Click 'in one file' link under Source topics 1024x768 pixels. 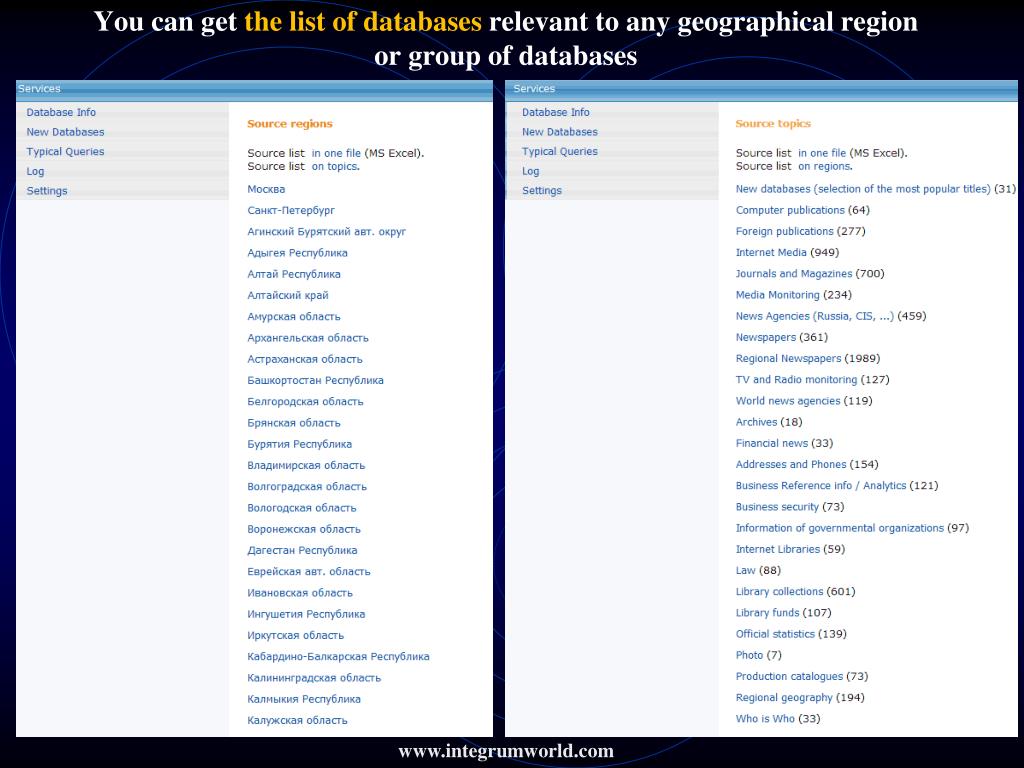click(x=822, y=153)
